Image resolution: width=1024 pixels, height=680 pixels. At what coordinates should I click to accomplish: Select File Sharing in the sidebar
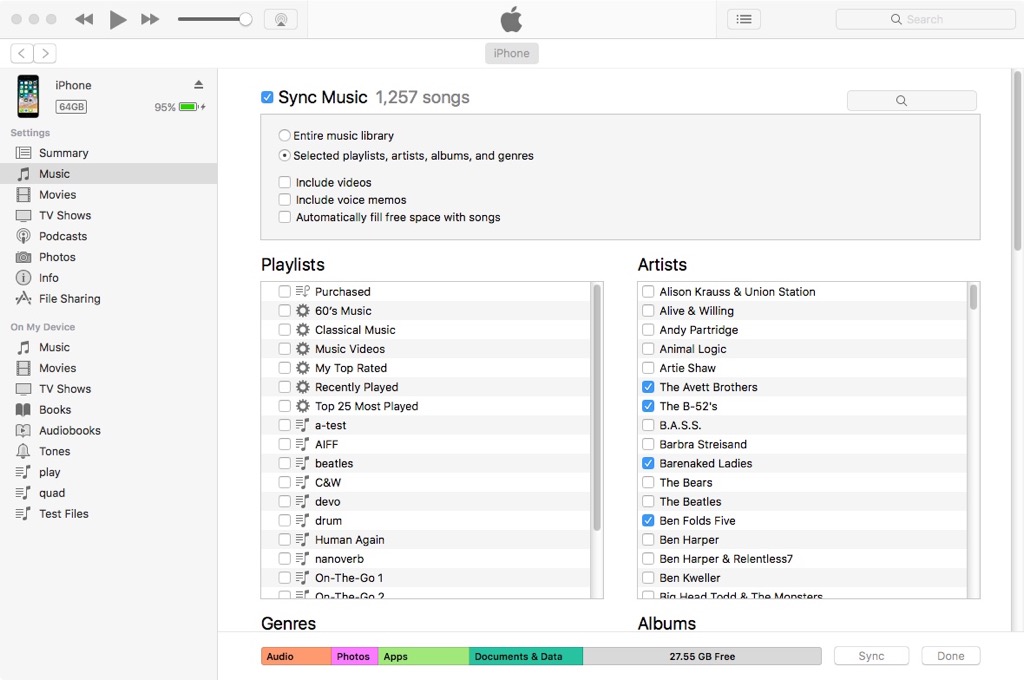69,299
